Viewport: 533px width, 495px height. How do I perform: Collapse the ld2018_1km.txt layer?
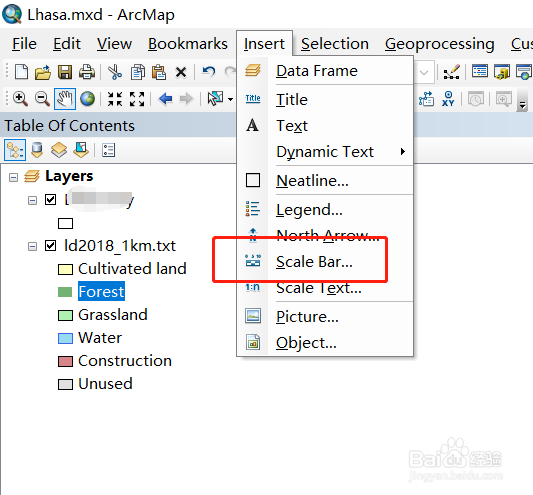pos(32,246)
